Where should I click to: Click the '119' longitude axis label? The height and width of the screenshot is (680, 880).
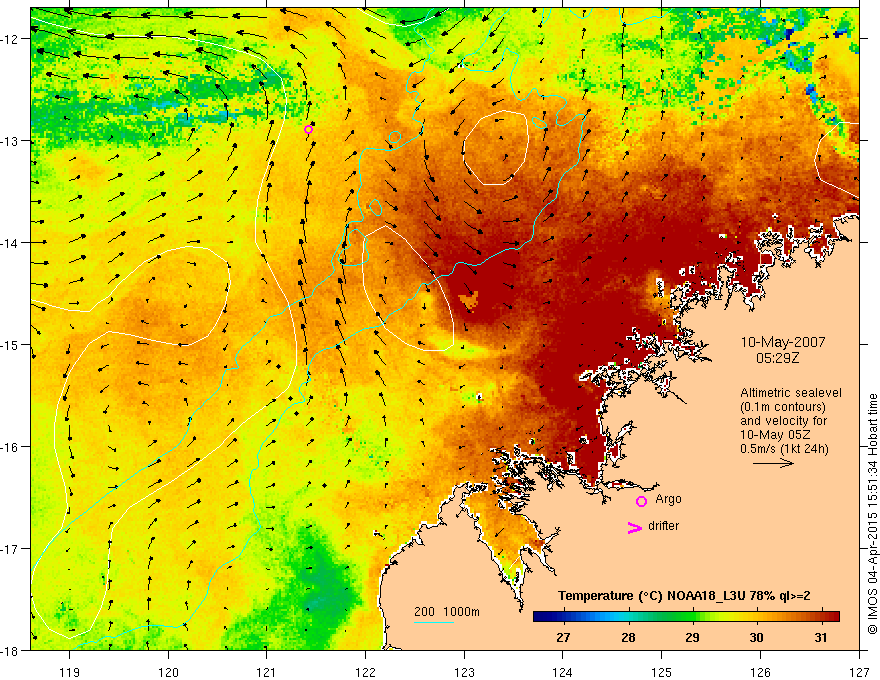point(70,672)
